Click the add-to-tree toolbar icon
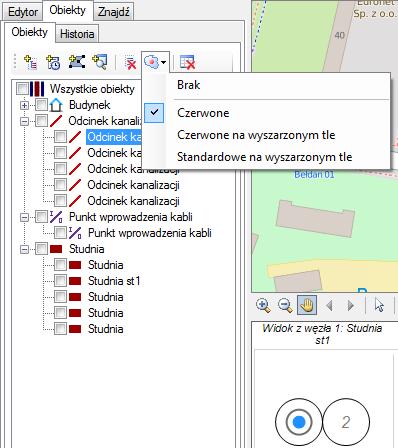The image size is (398, 448). (x=31, y=62)
